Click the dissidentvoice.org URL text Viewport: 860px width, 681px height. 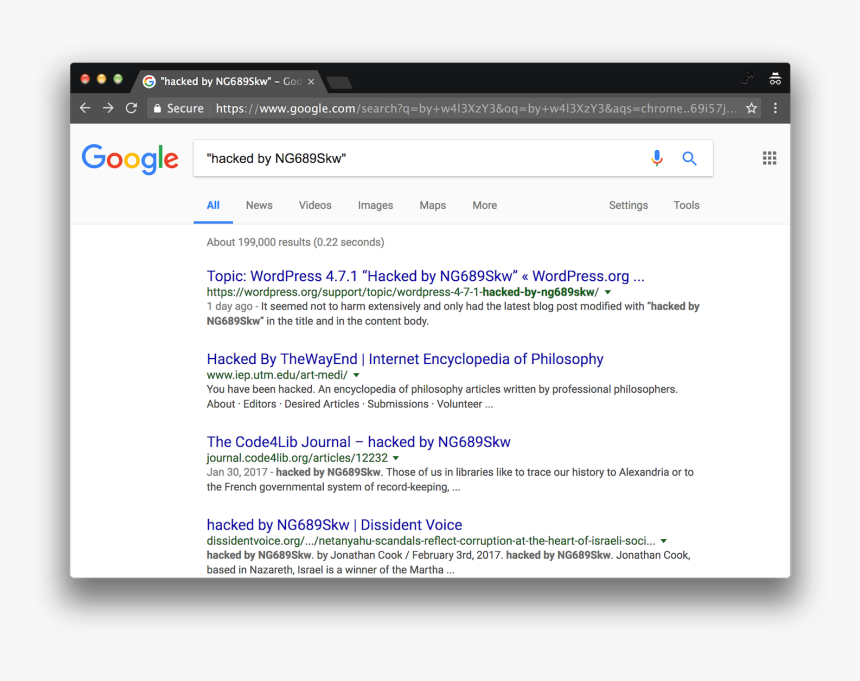click(431, 541)
